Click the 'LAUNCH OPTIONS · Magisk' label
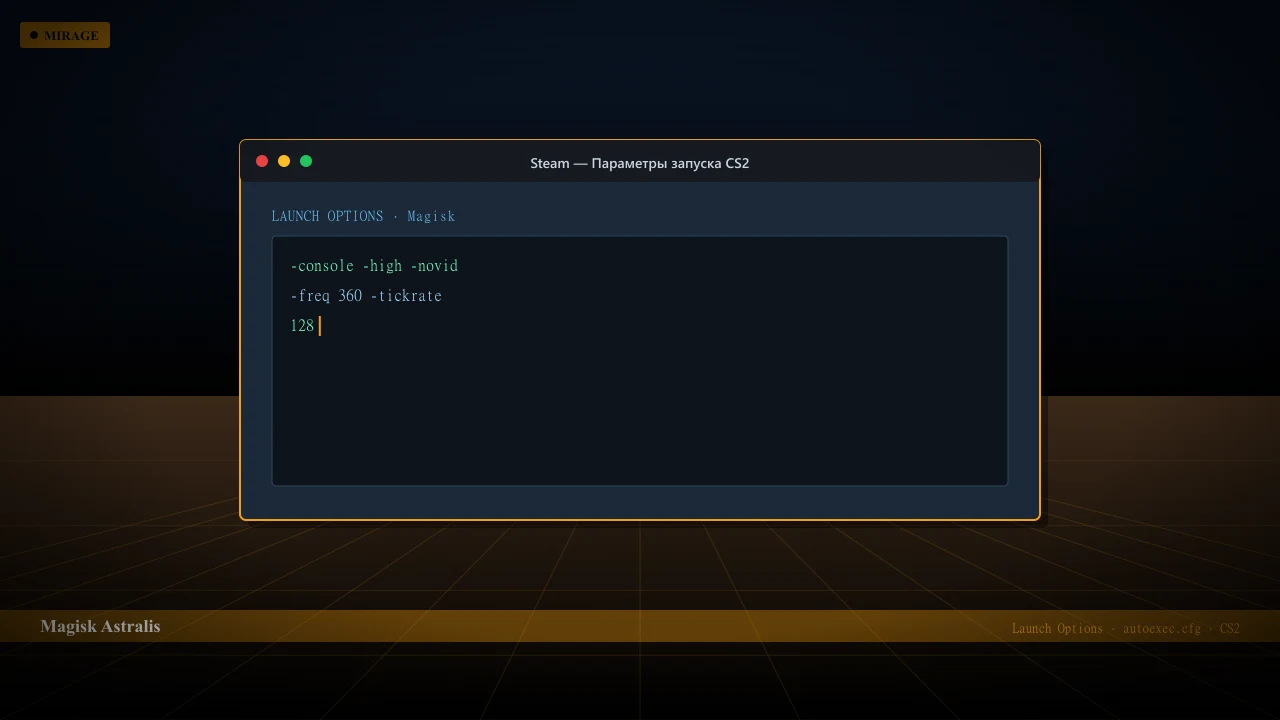The image size is (1280, 720). [363, 216]
